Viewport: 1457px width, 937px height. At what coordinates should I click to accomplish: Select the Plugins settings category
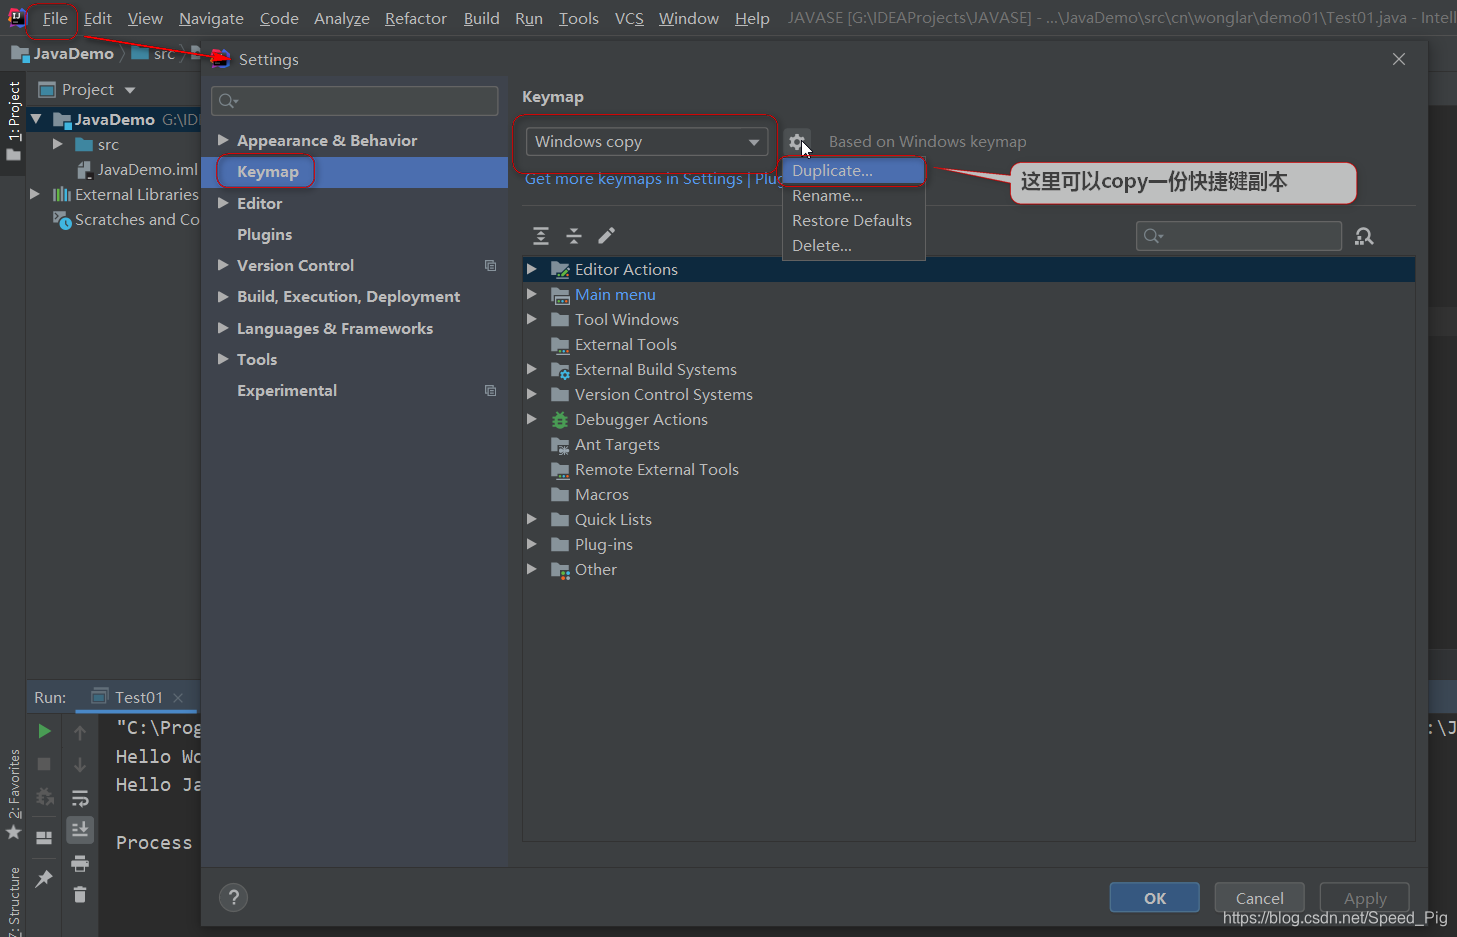[264, 234]
